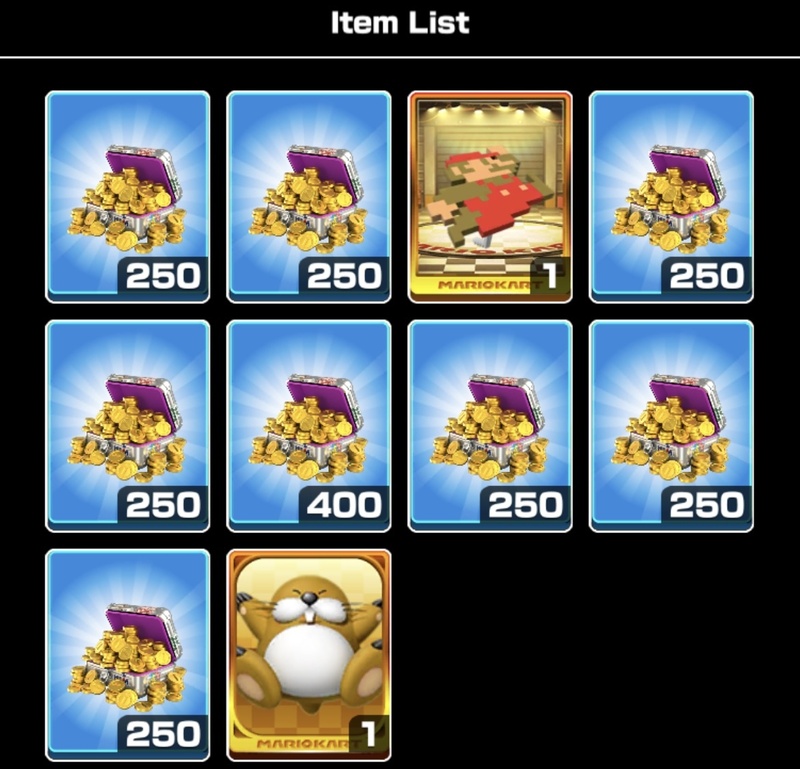Open the Monty Mole driver card
Viewport: 800px width, 769px height.
[x=309, y=655]
